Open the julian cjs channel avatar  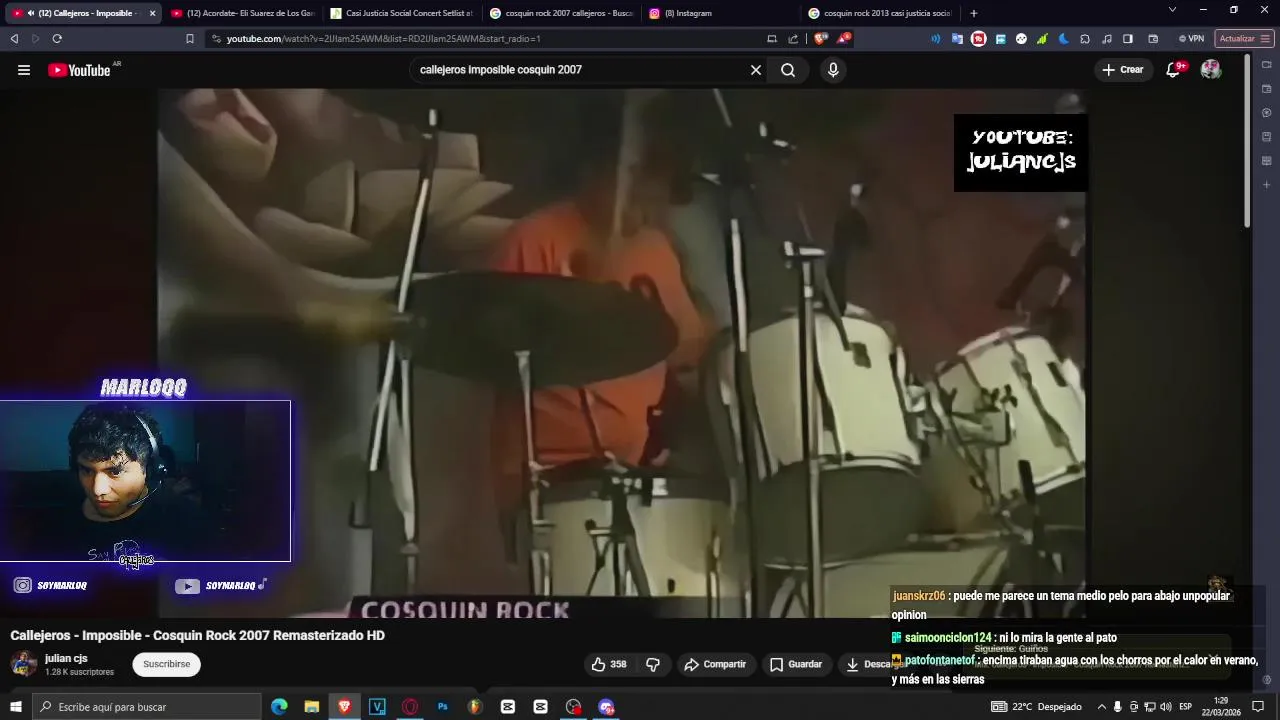[24, 664]
